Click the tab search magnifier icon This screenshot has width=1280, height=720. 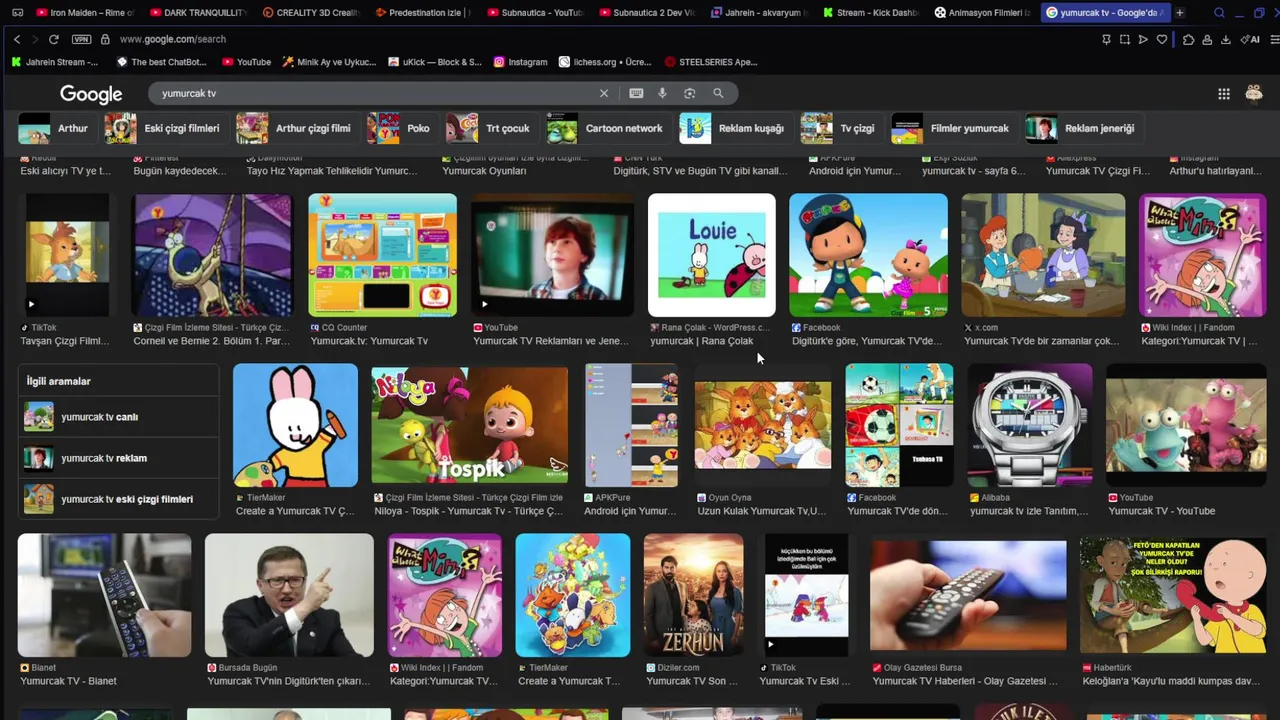tap(1219, 13)
